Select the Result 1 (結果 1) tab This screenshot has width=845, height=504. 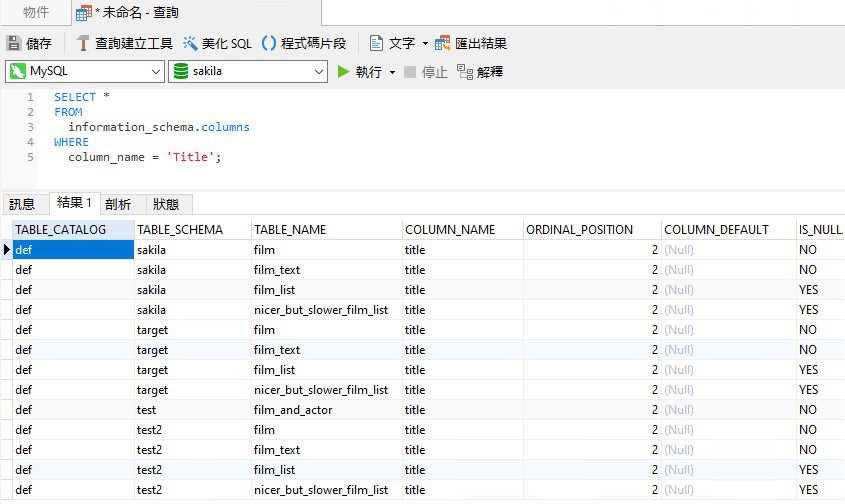[74, 203]
